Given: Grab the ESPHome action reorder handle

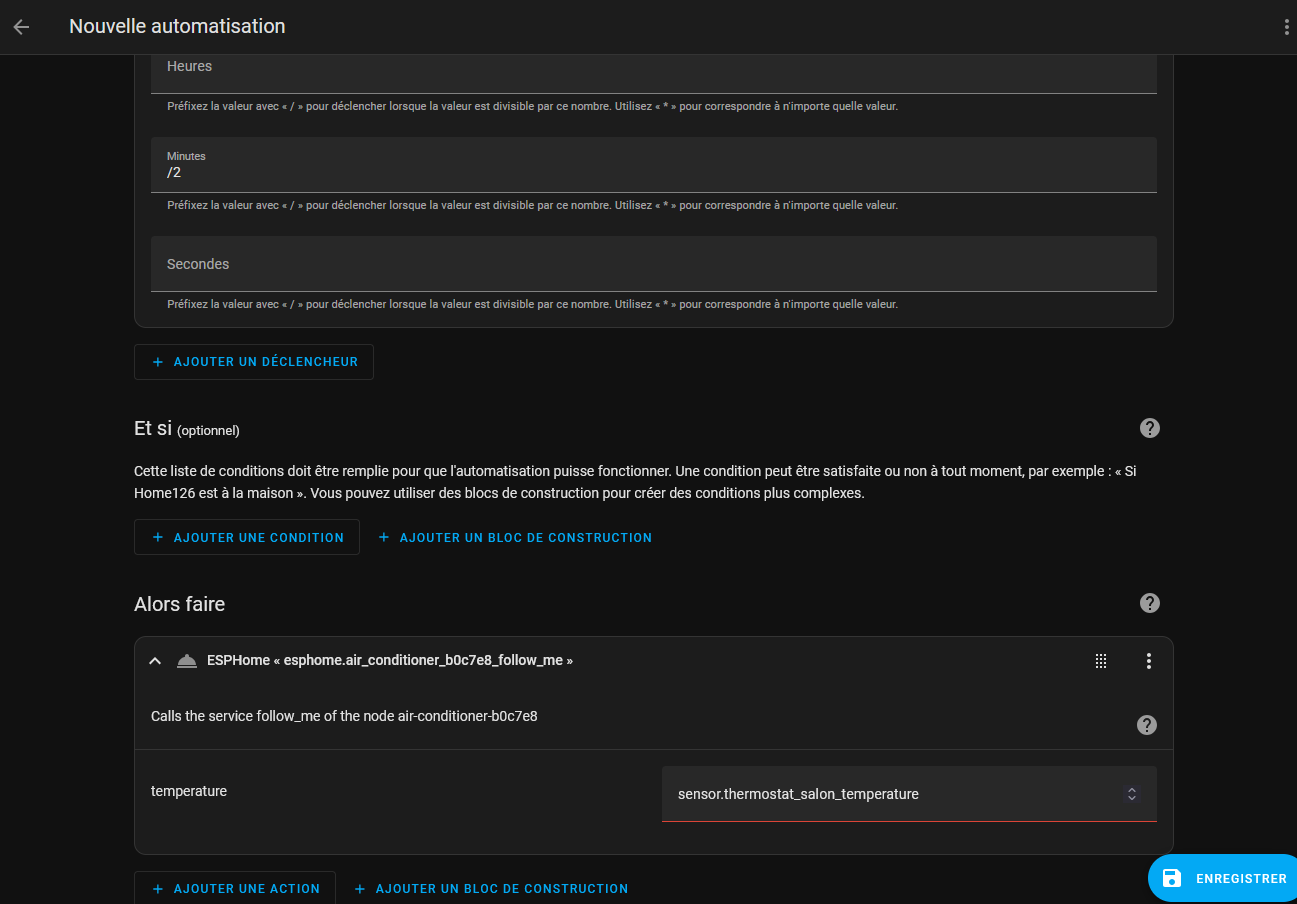Looking at the screenshot, I should pos(1101,661).
